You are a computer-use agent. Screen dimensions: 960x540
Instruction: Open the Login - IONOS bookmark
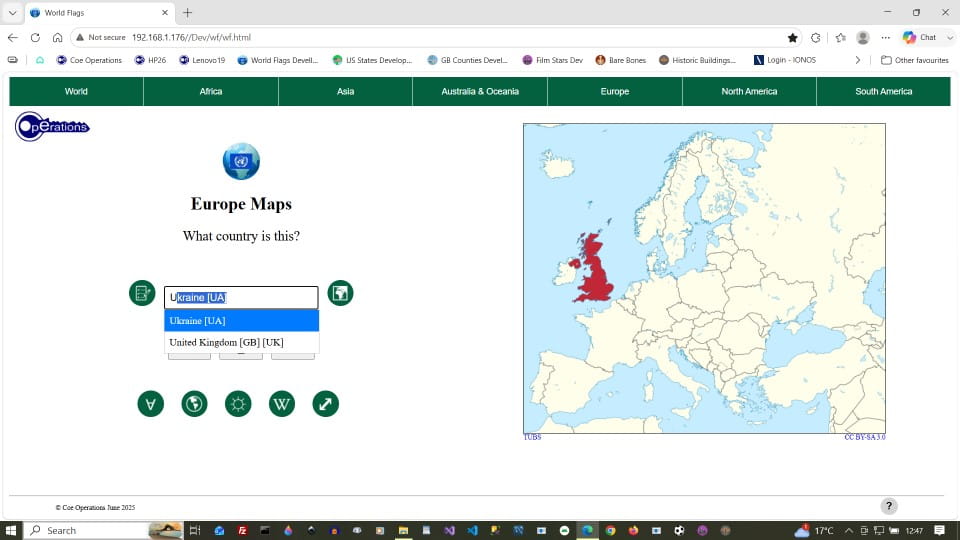click(785, 60)
